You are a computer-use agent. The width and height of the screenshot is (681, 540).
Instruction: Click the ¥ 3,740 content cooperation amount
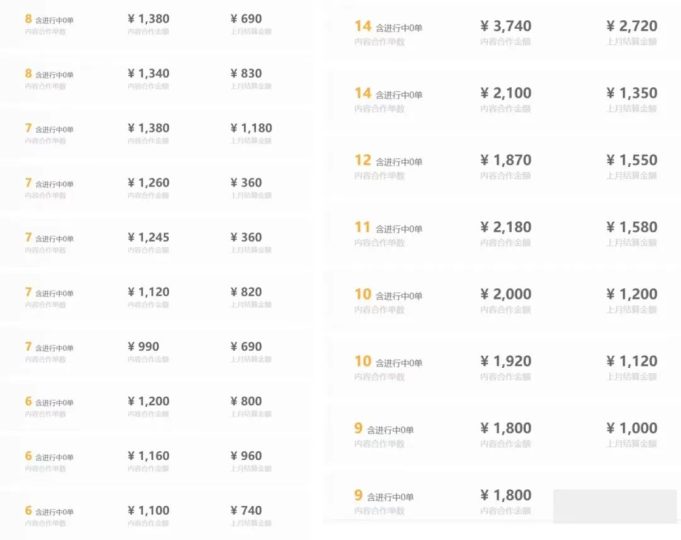pyautogui.click(x=506, y=26)
